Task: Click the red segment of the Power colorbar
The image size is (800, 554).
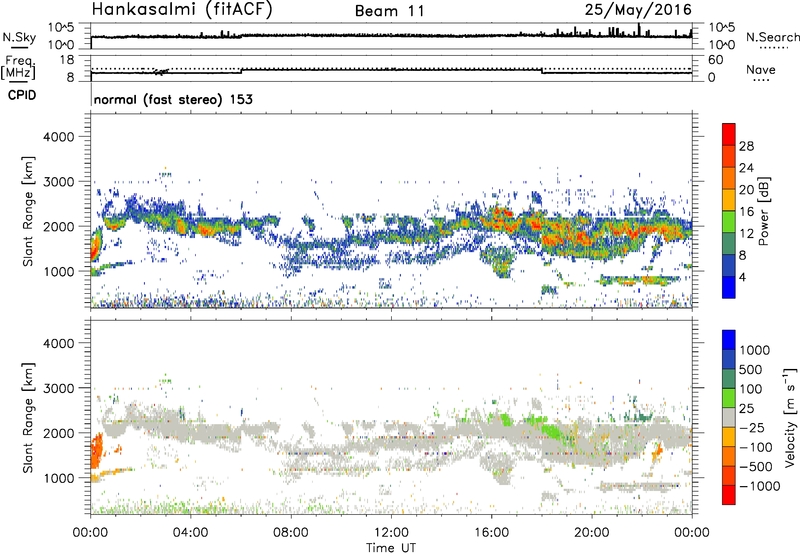Action: 729,134
